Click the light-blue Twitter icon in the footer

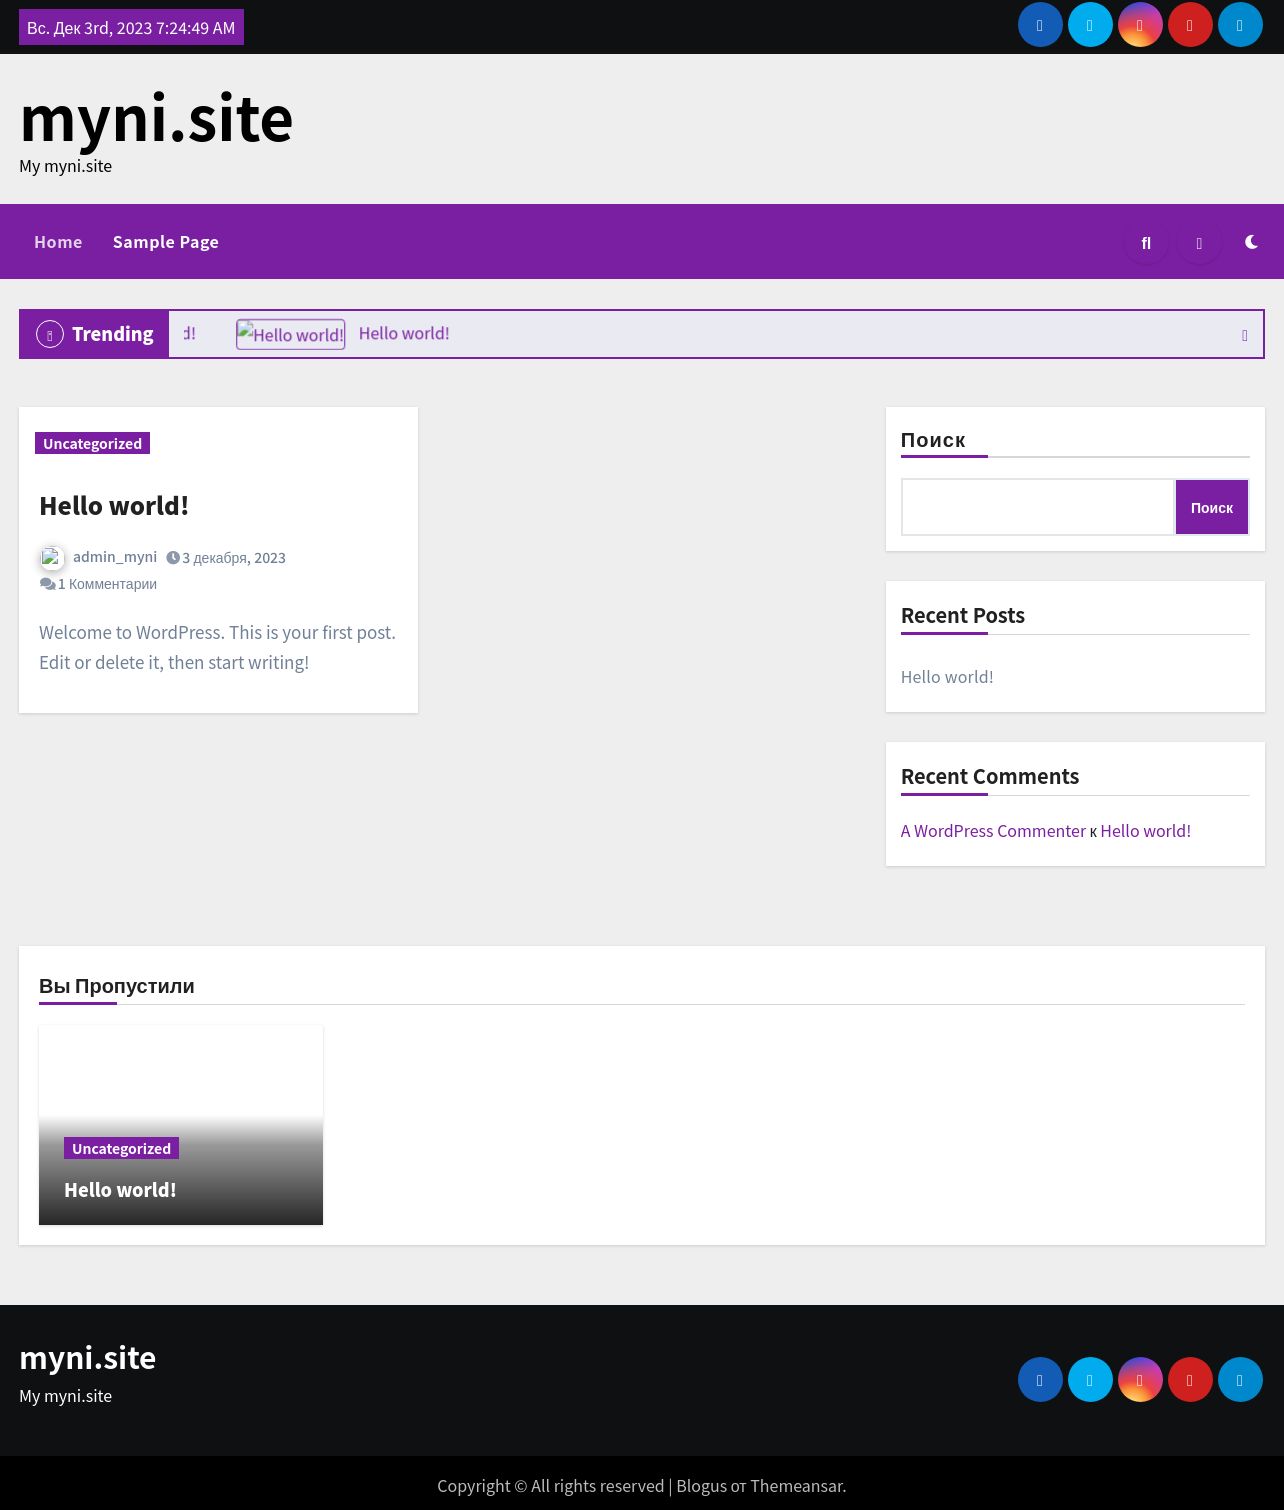[1090, 1380]
